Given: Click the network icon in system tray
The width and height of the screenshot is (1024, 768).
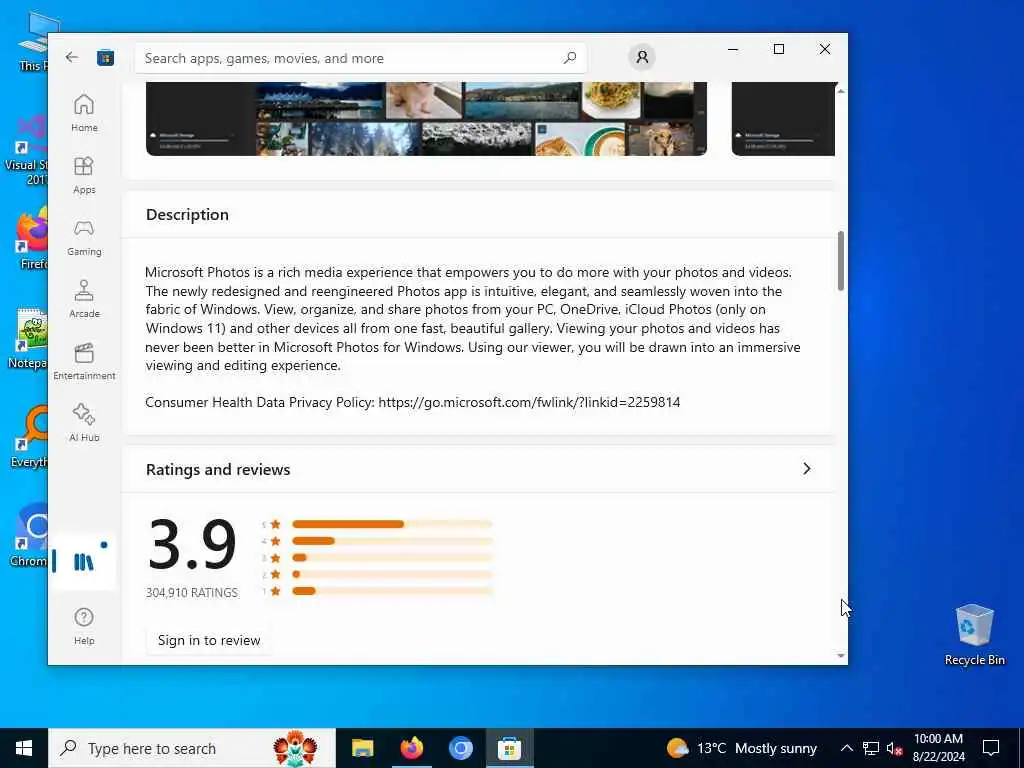Looking at the screenshot, I should click(x=871, y=748).
